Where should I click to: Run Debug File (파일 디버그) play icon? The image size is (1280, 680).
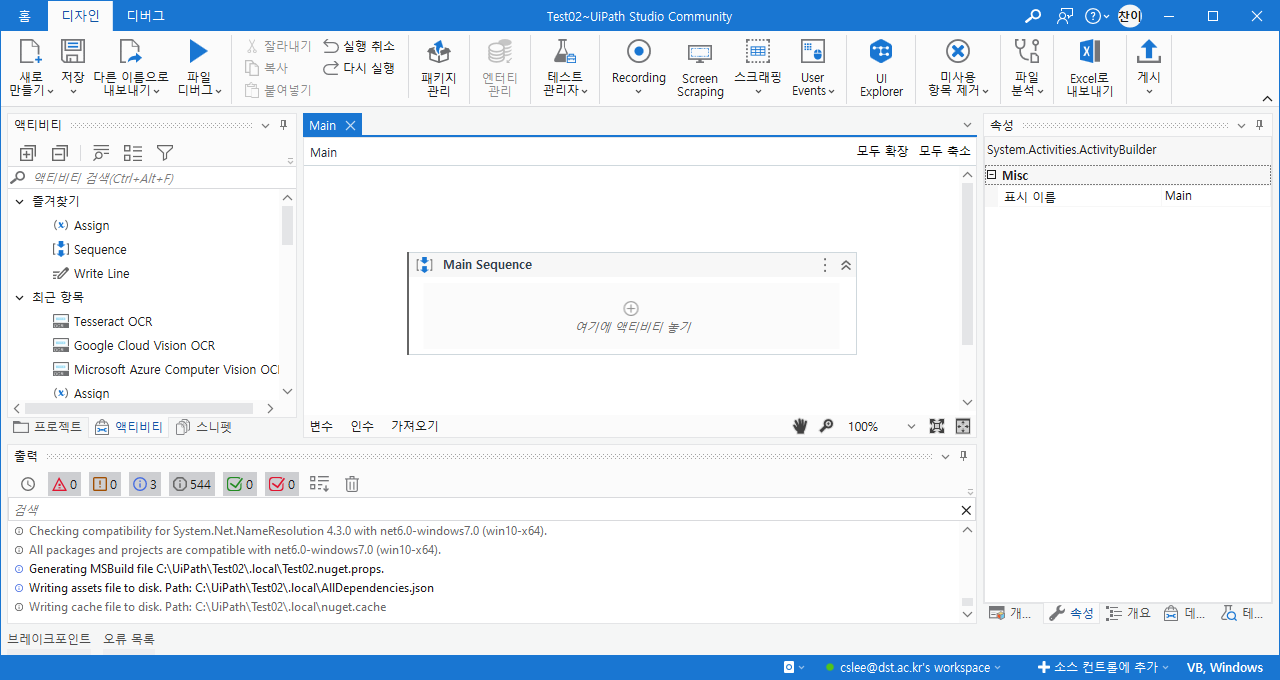point(198,53)
